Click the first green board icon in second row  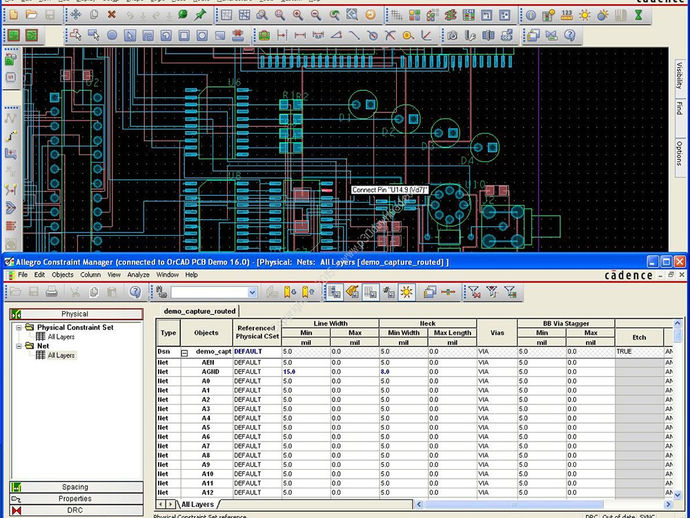[x=14, y=35]
